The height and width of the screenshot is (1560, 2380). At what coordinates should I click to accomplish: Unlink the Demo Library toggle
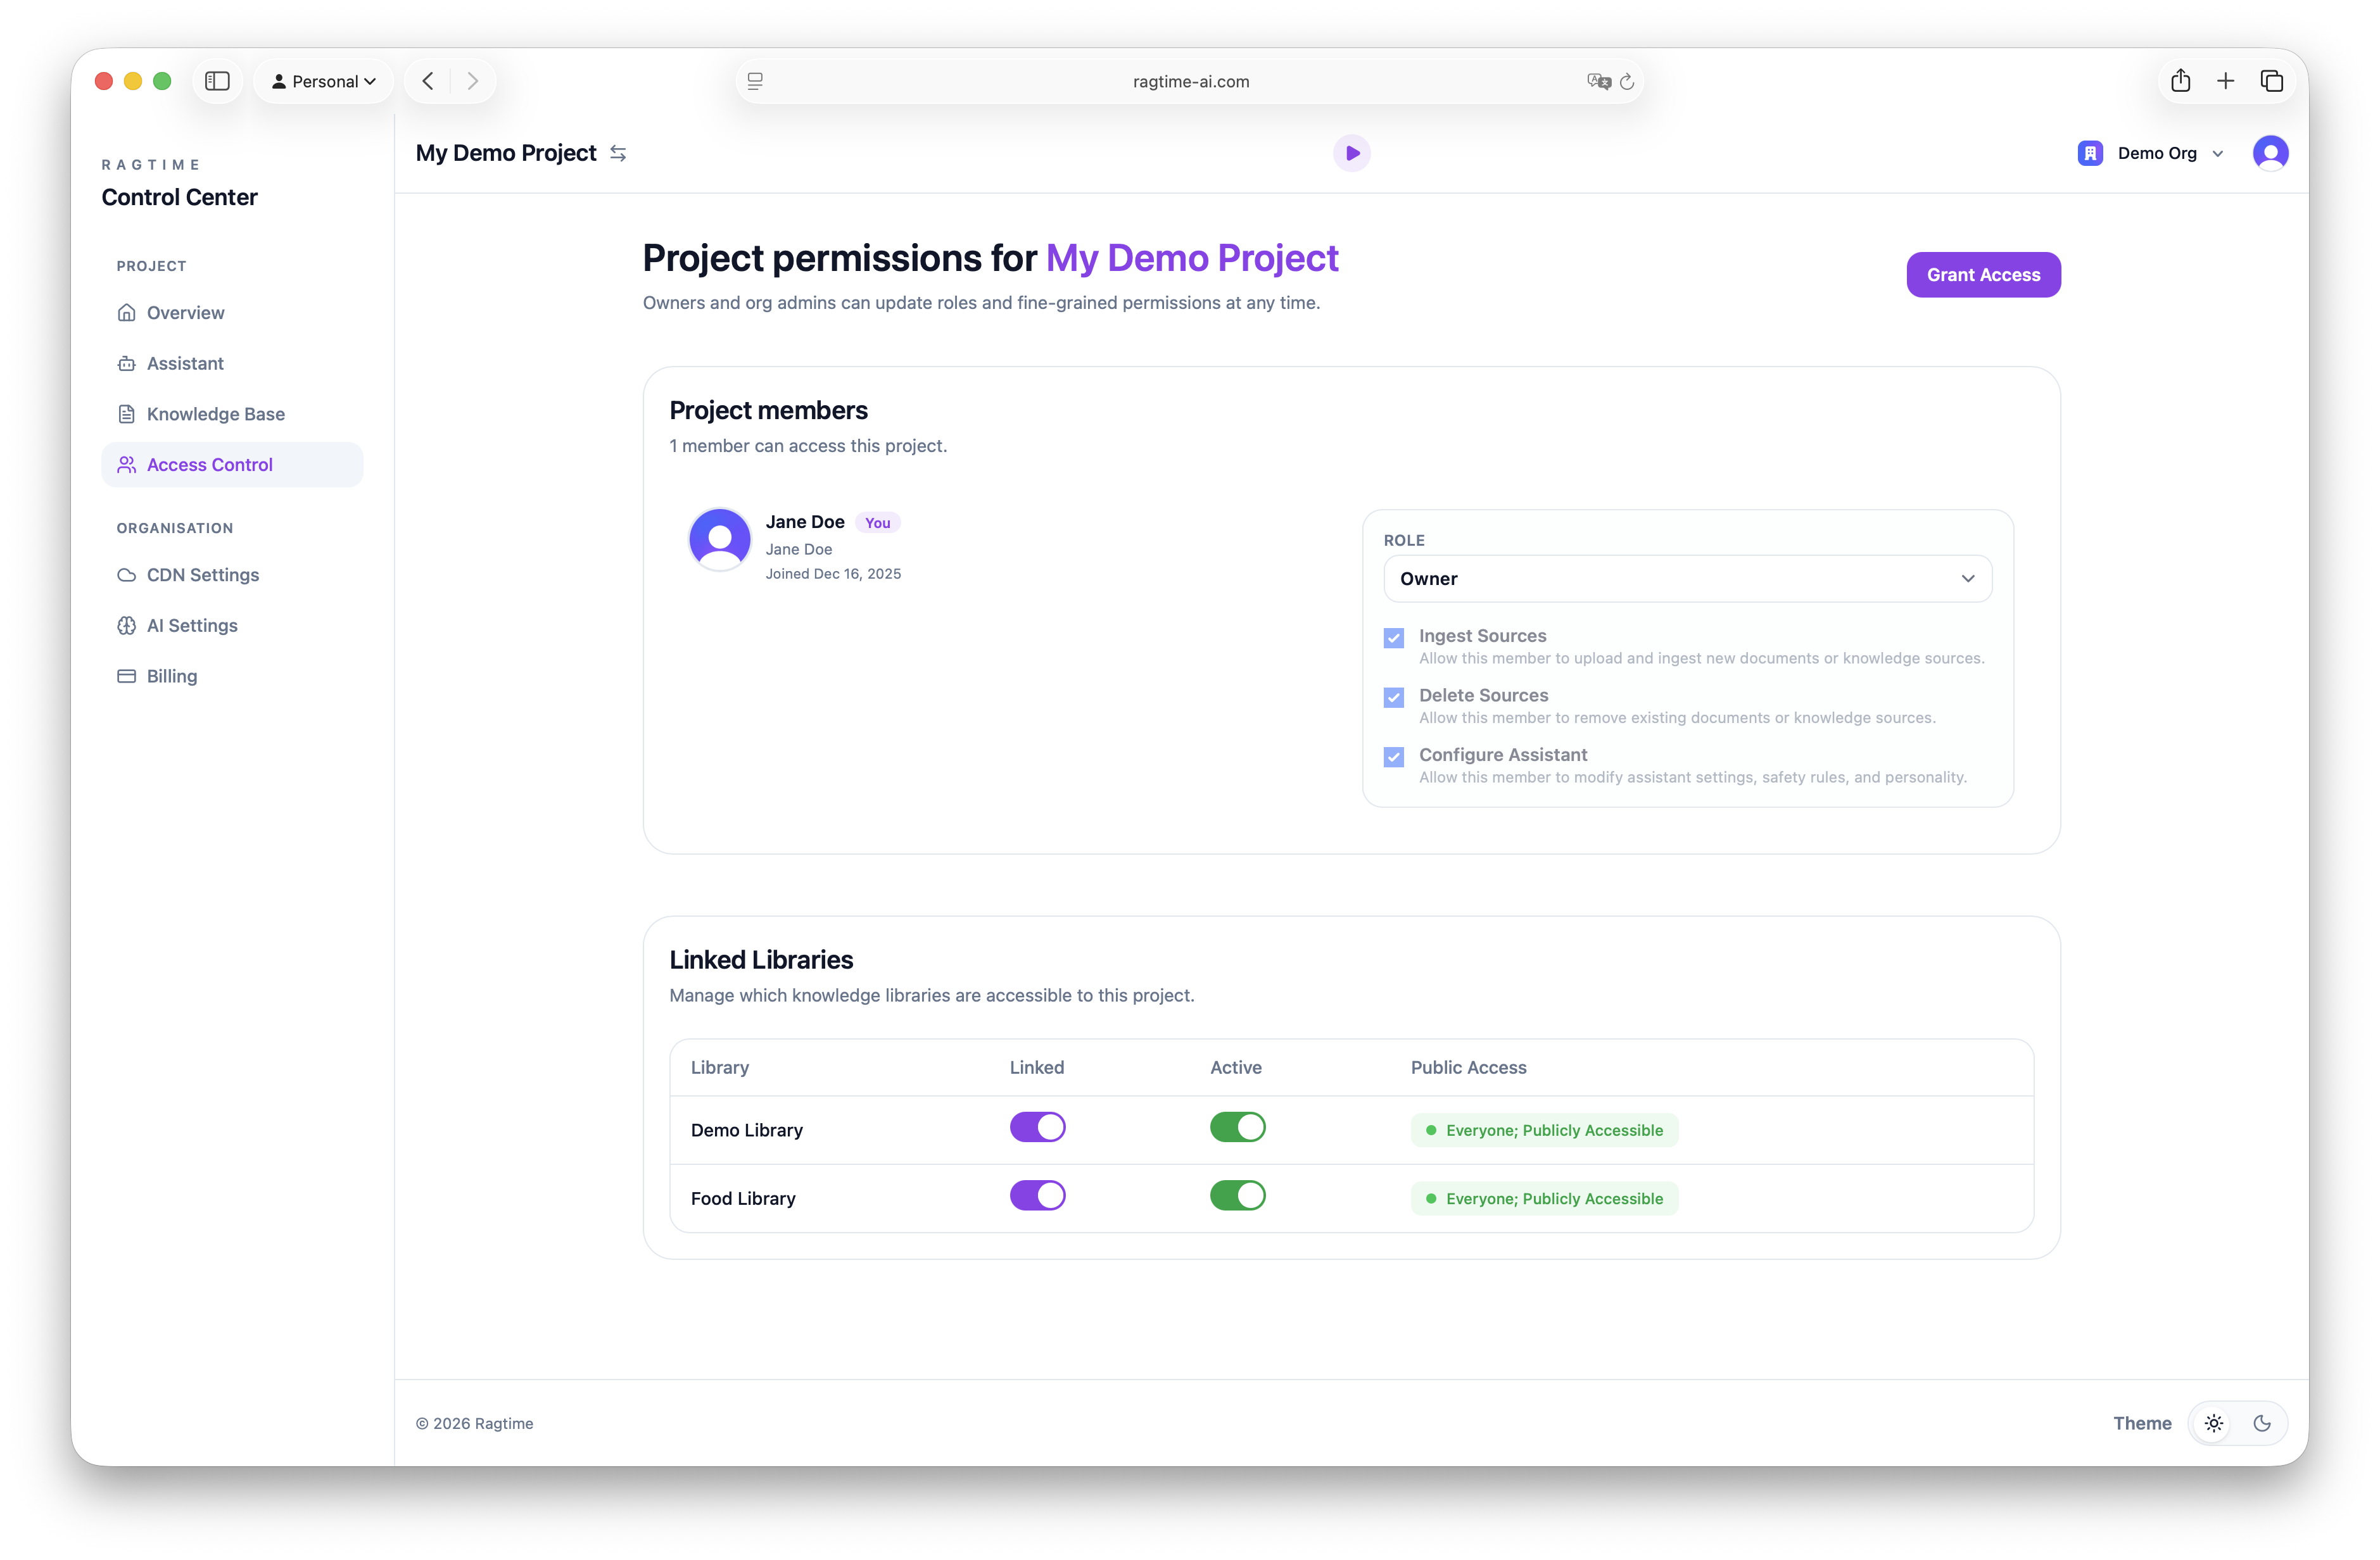tap(1038, 1127)
